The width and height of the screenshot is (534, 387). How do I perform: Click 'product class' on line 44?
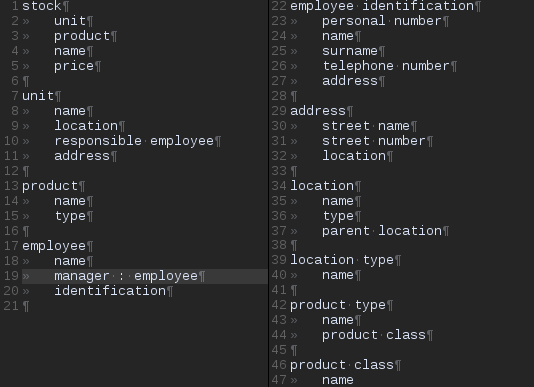click(374, 335)
